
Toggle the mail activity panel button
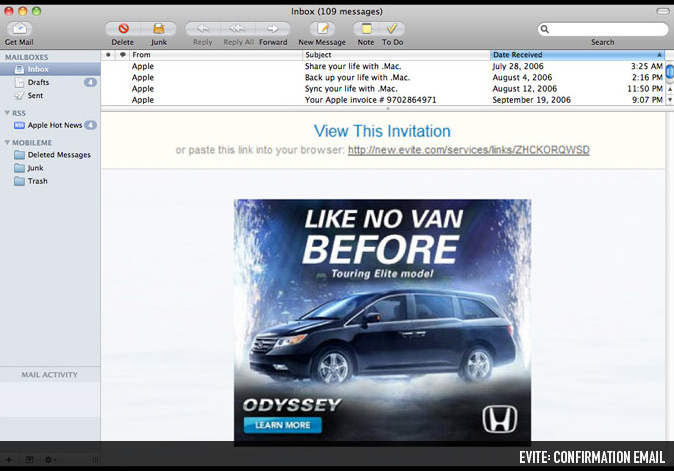[29, 459]
